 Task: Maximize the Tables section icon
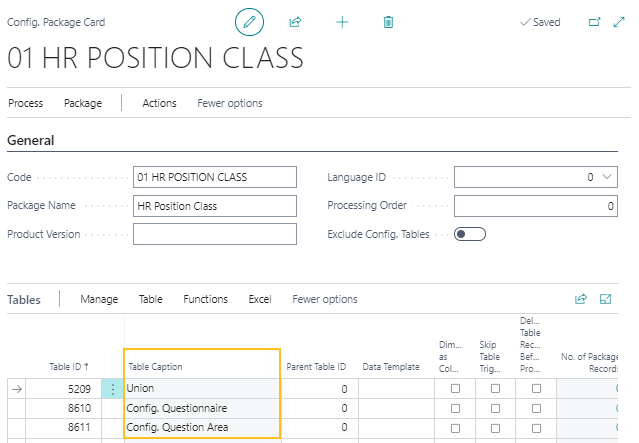(x=605, y=299)
